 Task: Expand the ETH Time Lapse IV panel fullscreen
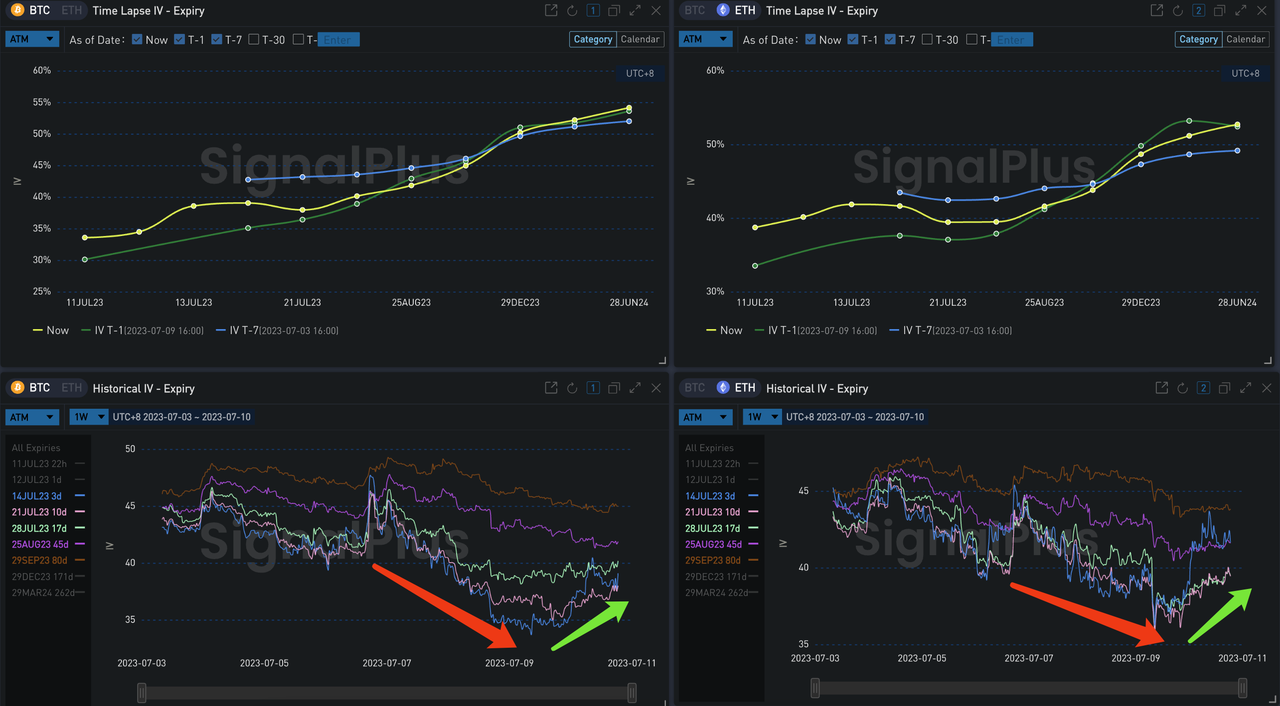click(1241, 11)
